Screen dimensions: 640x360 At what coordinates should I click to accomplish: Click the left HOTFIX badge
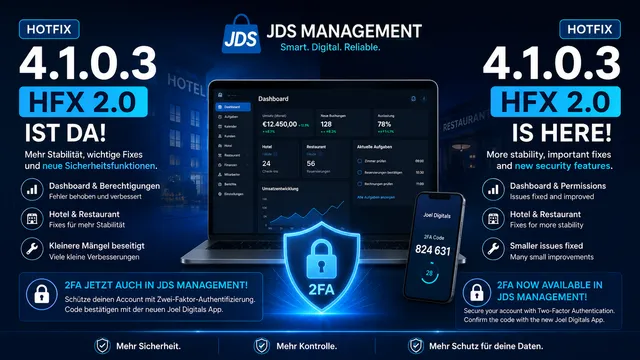pos(49,29)
